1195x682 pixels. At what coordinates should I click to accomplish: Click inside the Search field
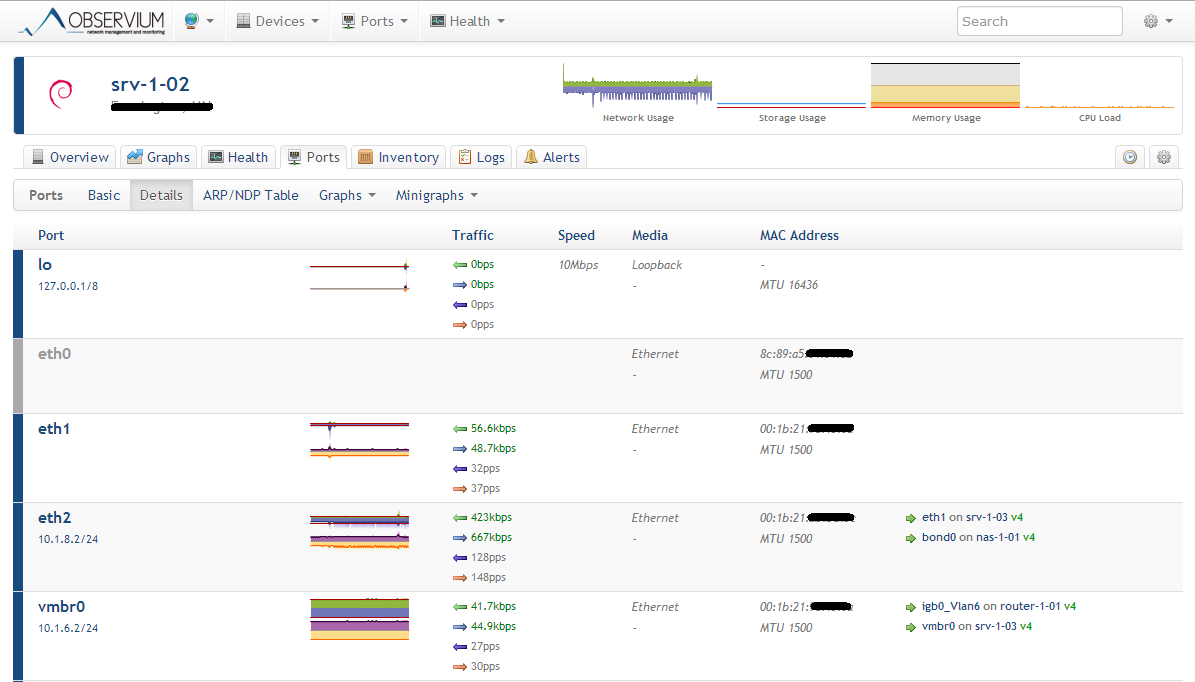(1039, 20)
